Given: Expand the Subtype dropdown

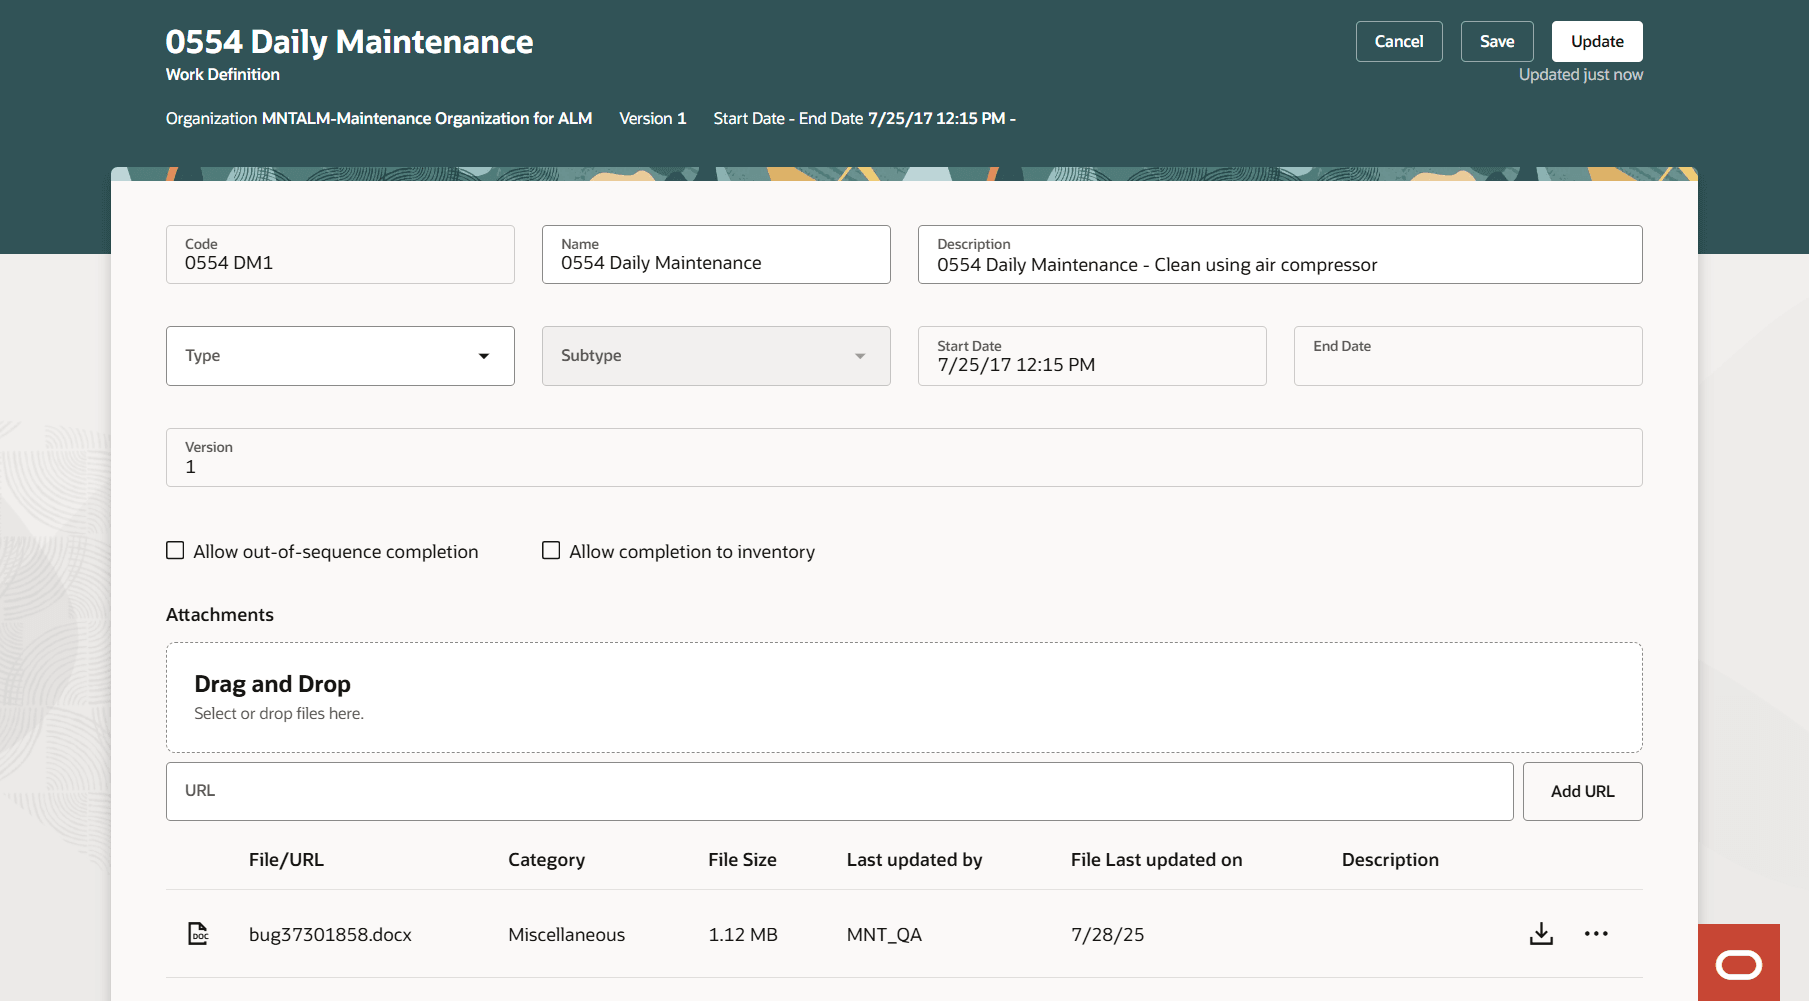Looking at the screenshot, I should click(715, 355).
